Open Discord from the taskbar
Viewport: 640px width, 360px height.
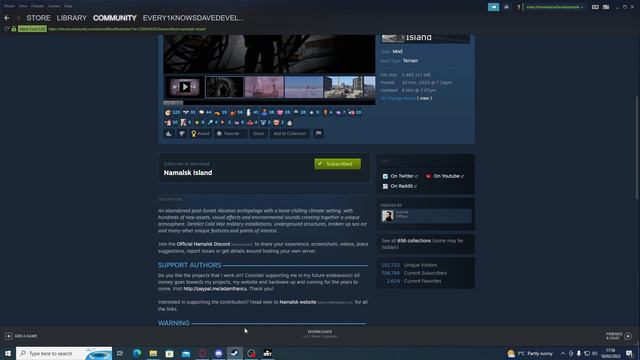[x=218, y=353]
